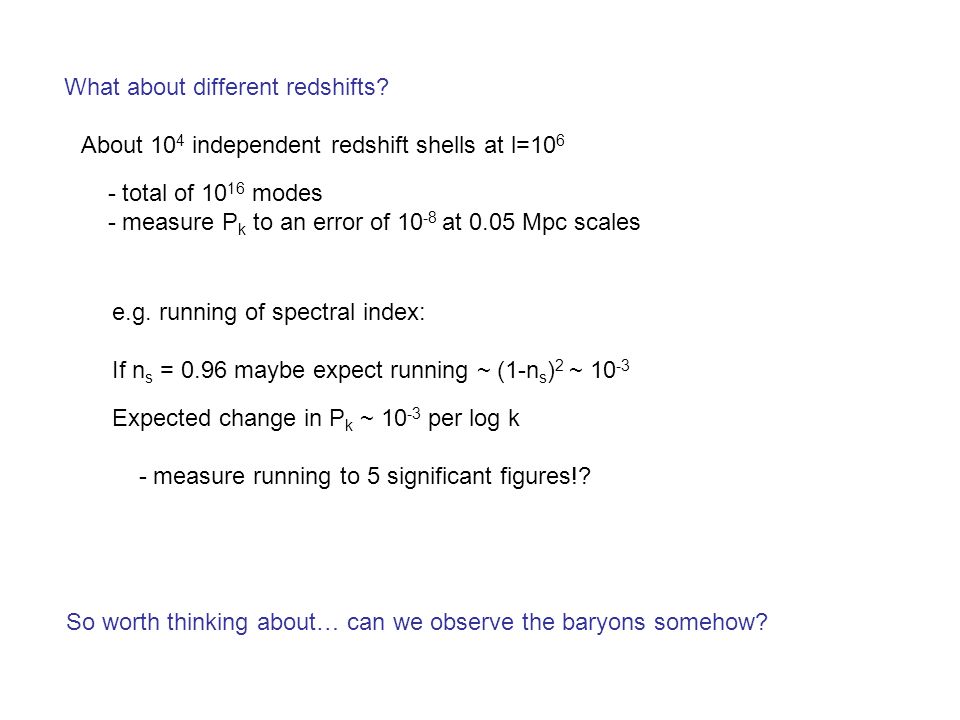Click the heading 'What about different redshifts?'

[227, 87]
